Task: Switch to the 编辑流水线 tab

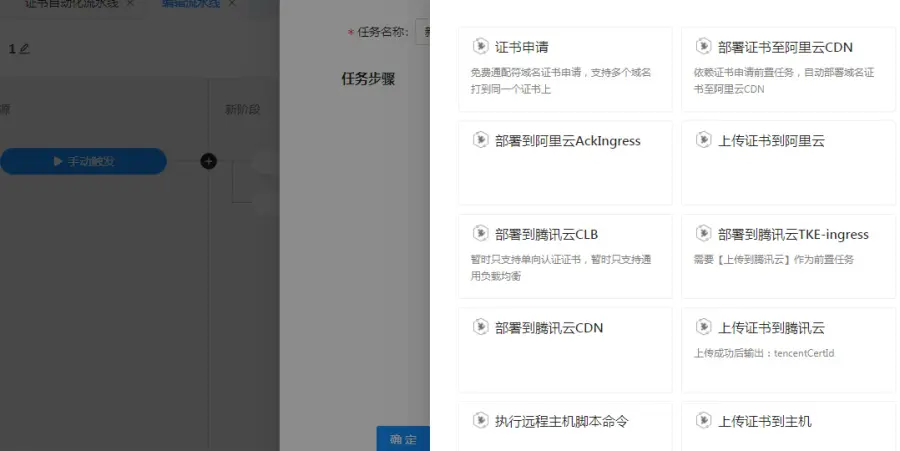Action: pos(191,3)
